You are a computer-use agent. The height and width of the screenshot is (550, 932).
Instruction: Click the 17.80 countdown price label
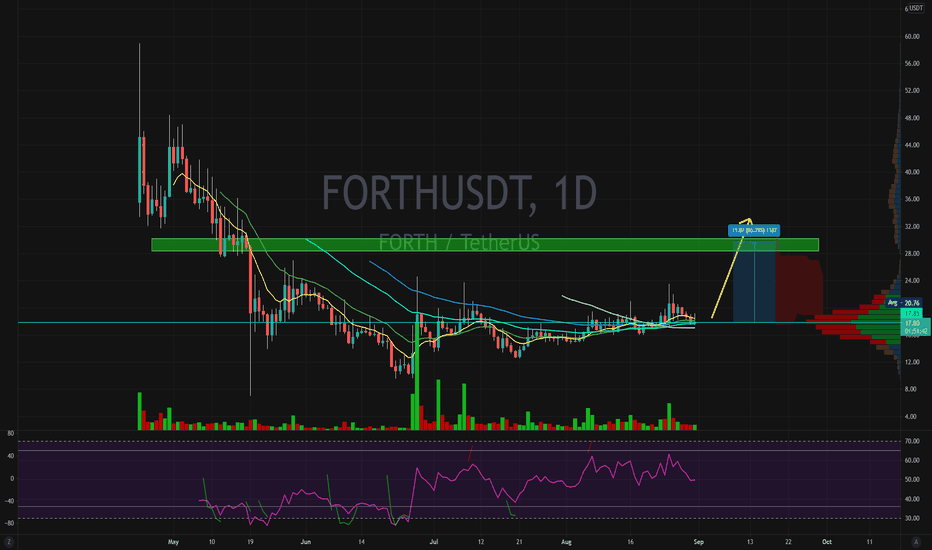coord(914,327)
